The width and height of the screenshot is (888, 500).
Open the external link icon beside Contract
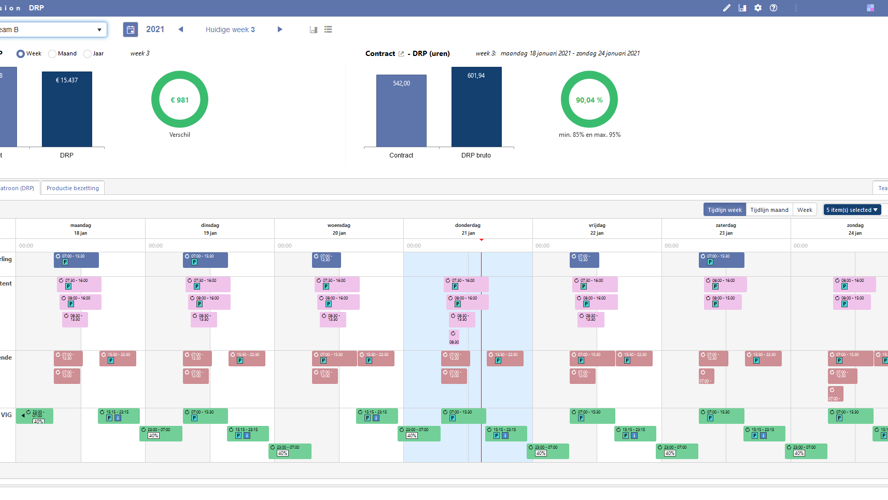(x=401, y=54)
